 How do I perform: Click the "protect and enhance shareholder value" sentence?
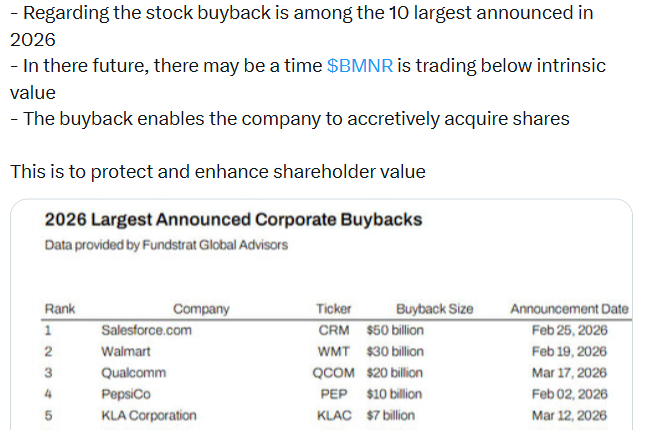tap(218, 172)
